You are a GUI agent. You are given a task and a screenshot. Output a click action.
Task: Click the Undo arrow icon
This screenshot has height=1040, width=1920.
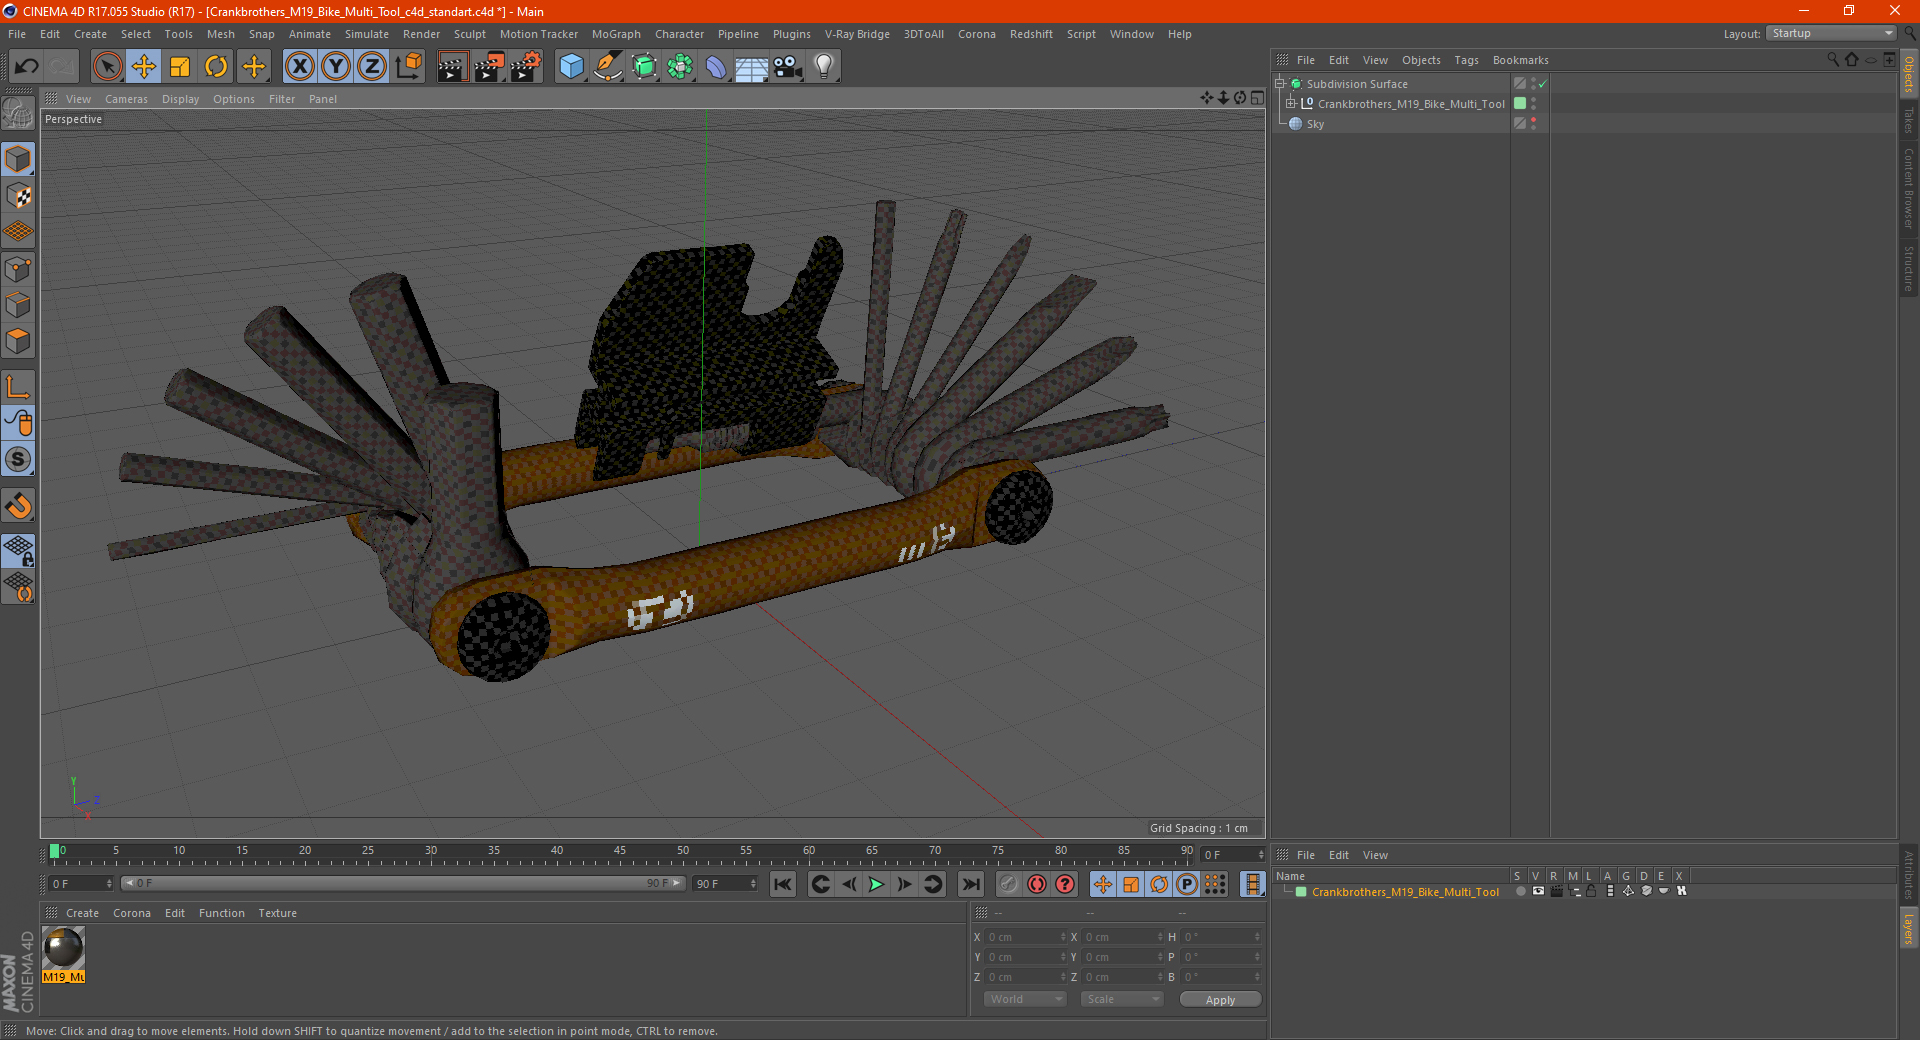(27, 67)
